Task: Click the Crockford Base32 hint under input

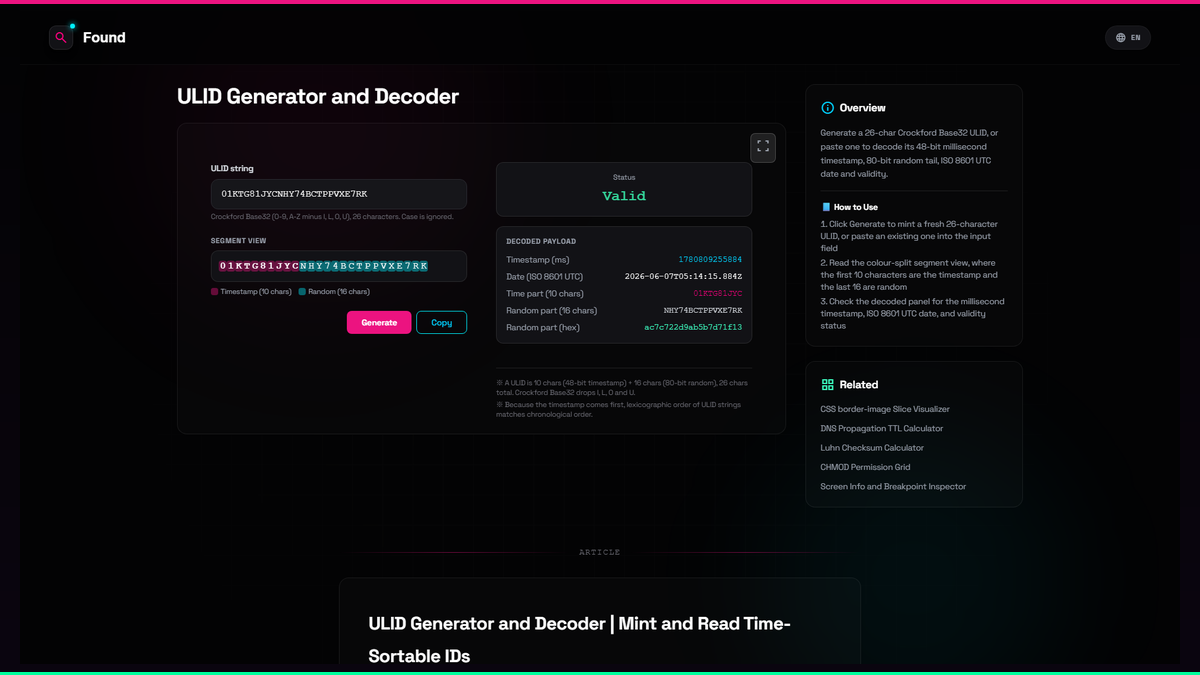Action: [332, 216]
